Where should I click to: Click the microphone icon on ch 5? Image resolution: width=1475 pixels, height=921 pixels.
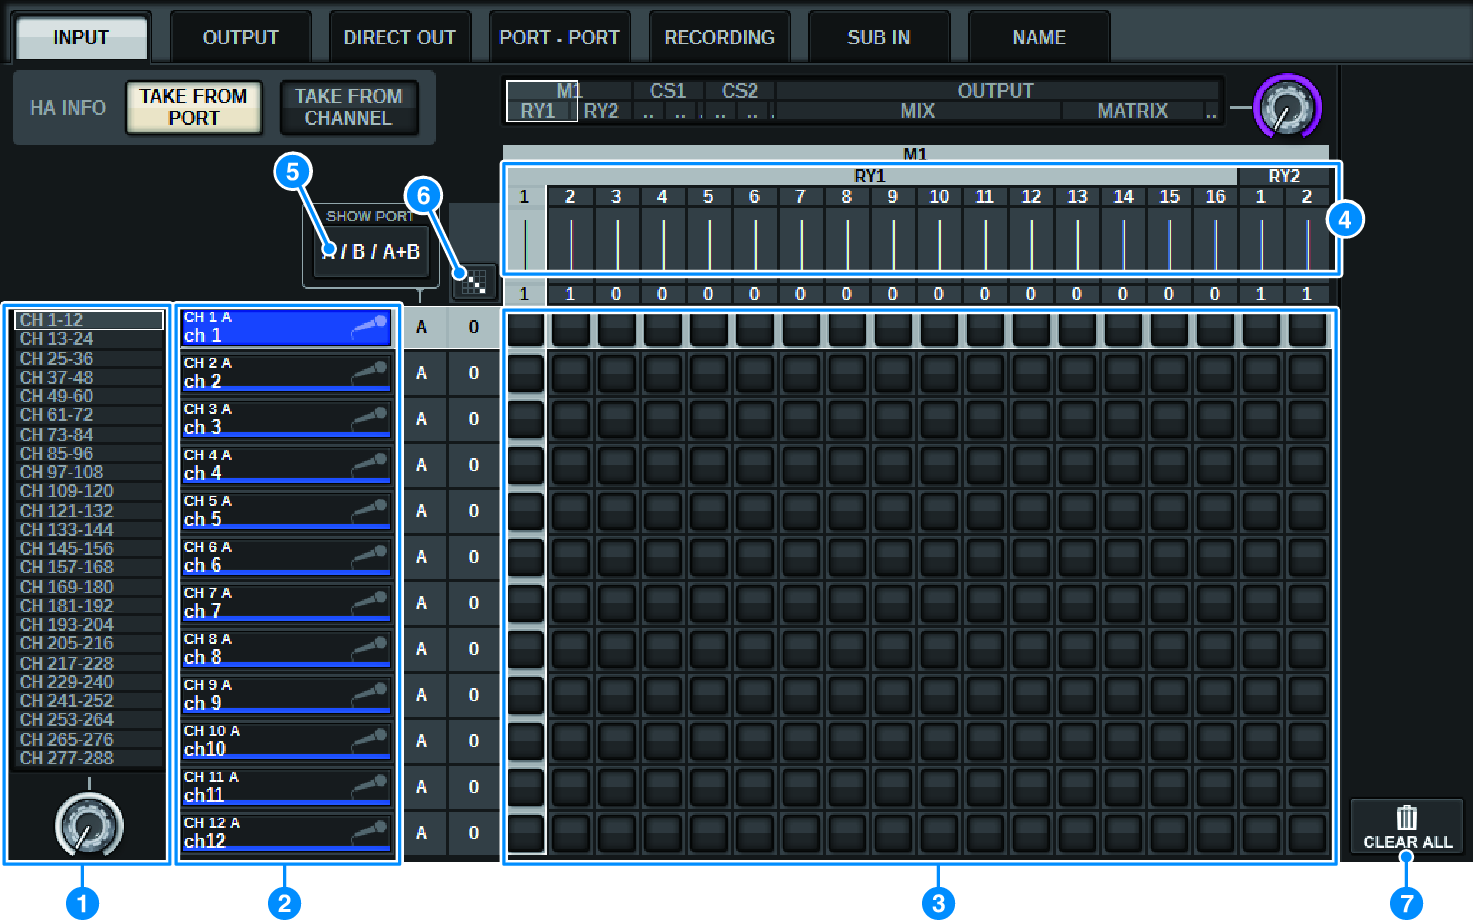[369, 511]
